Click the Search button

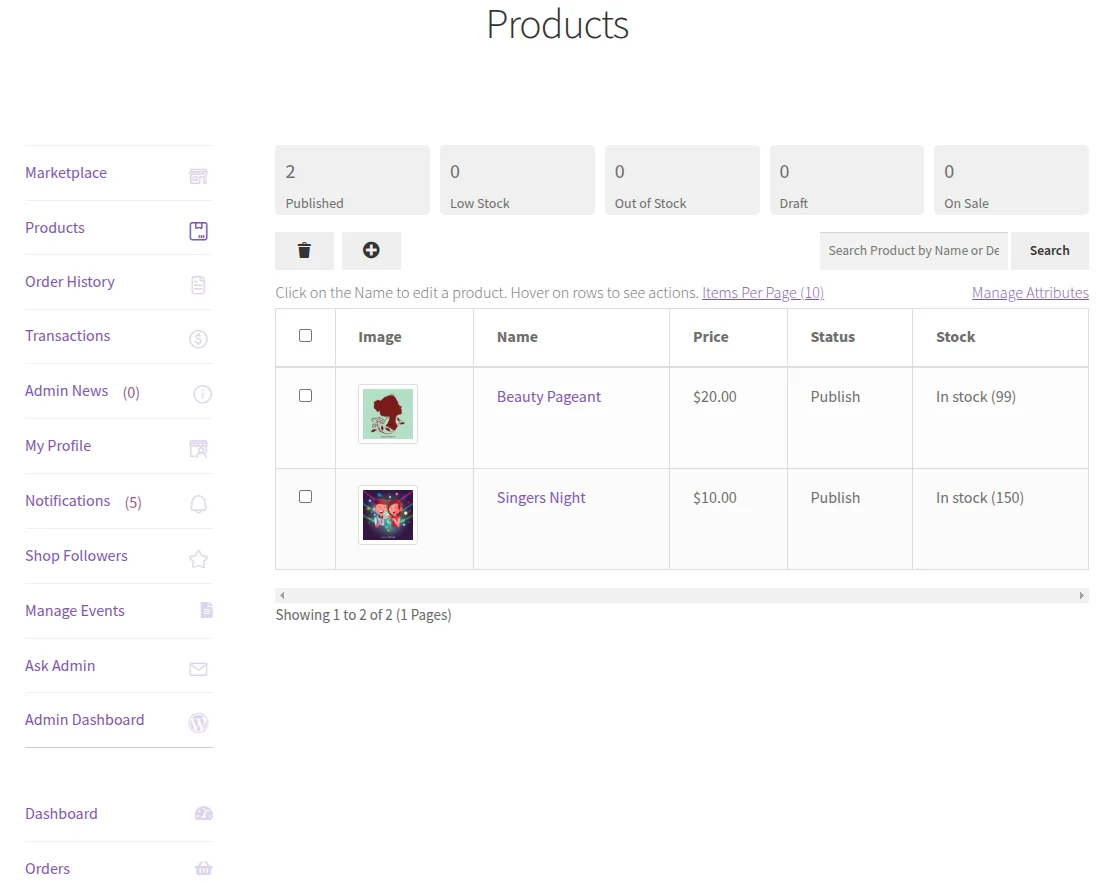point(1049,250)
